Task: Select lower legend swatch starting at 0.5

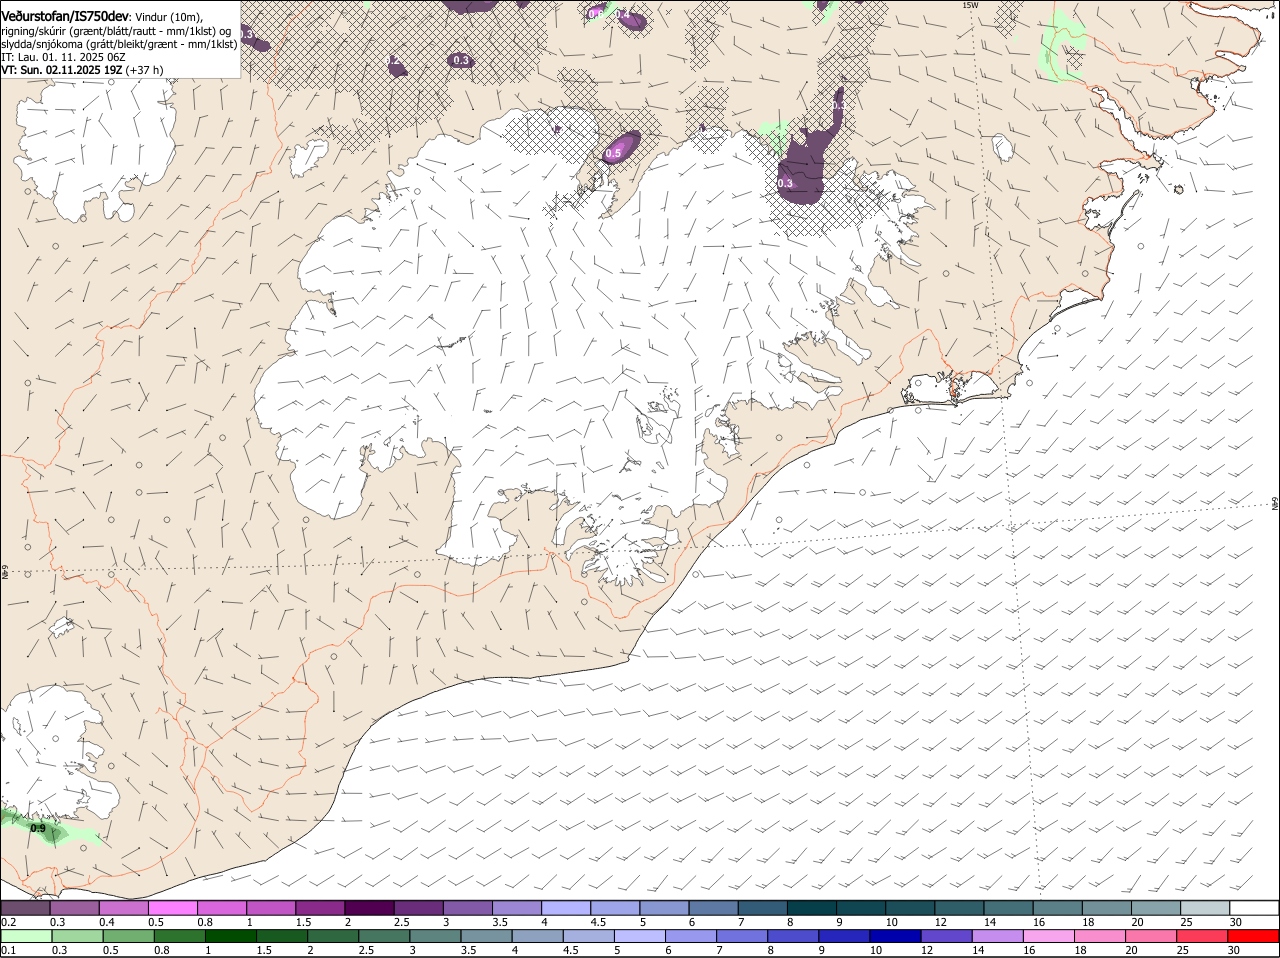Action: (x=127, y=936)
